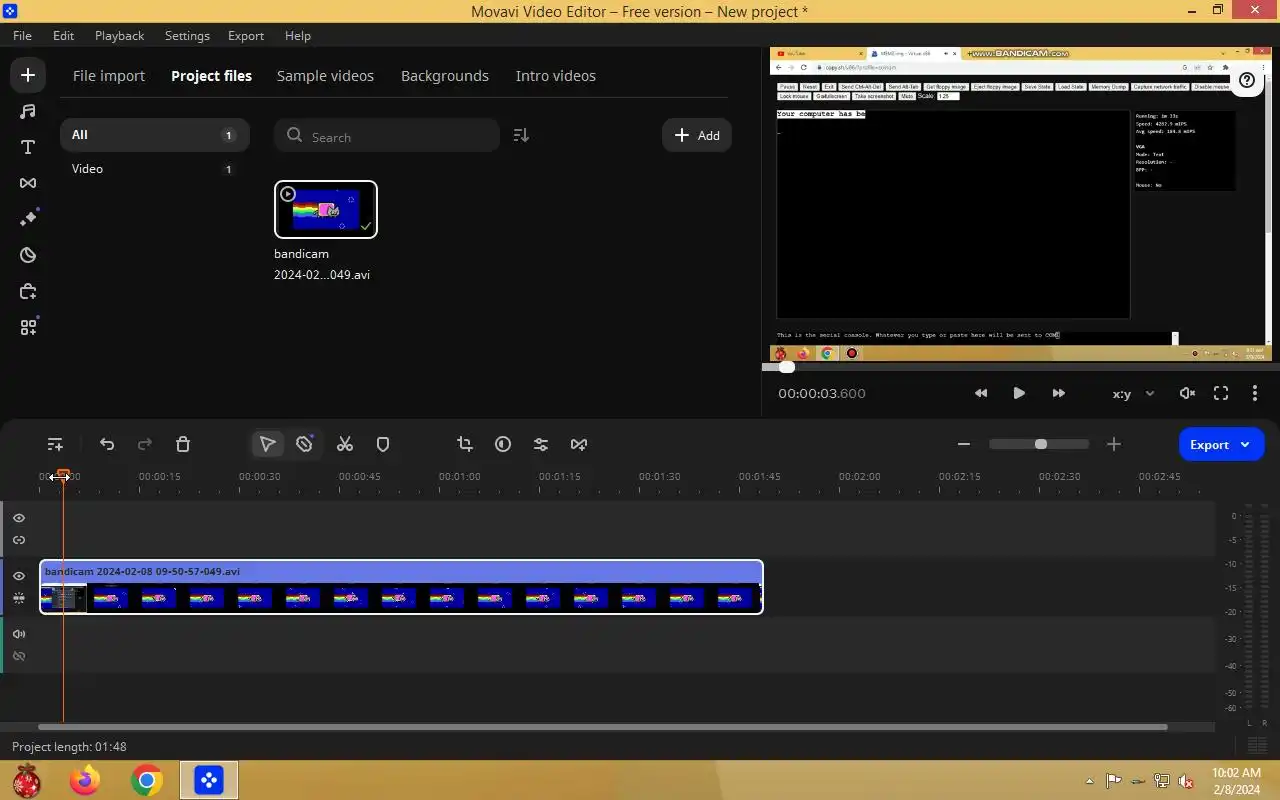Open Chrome from the taskbar
This screenshot has height=800, width=1280.
coord(147,780)
